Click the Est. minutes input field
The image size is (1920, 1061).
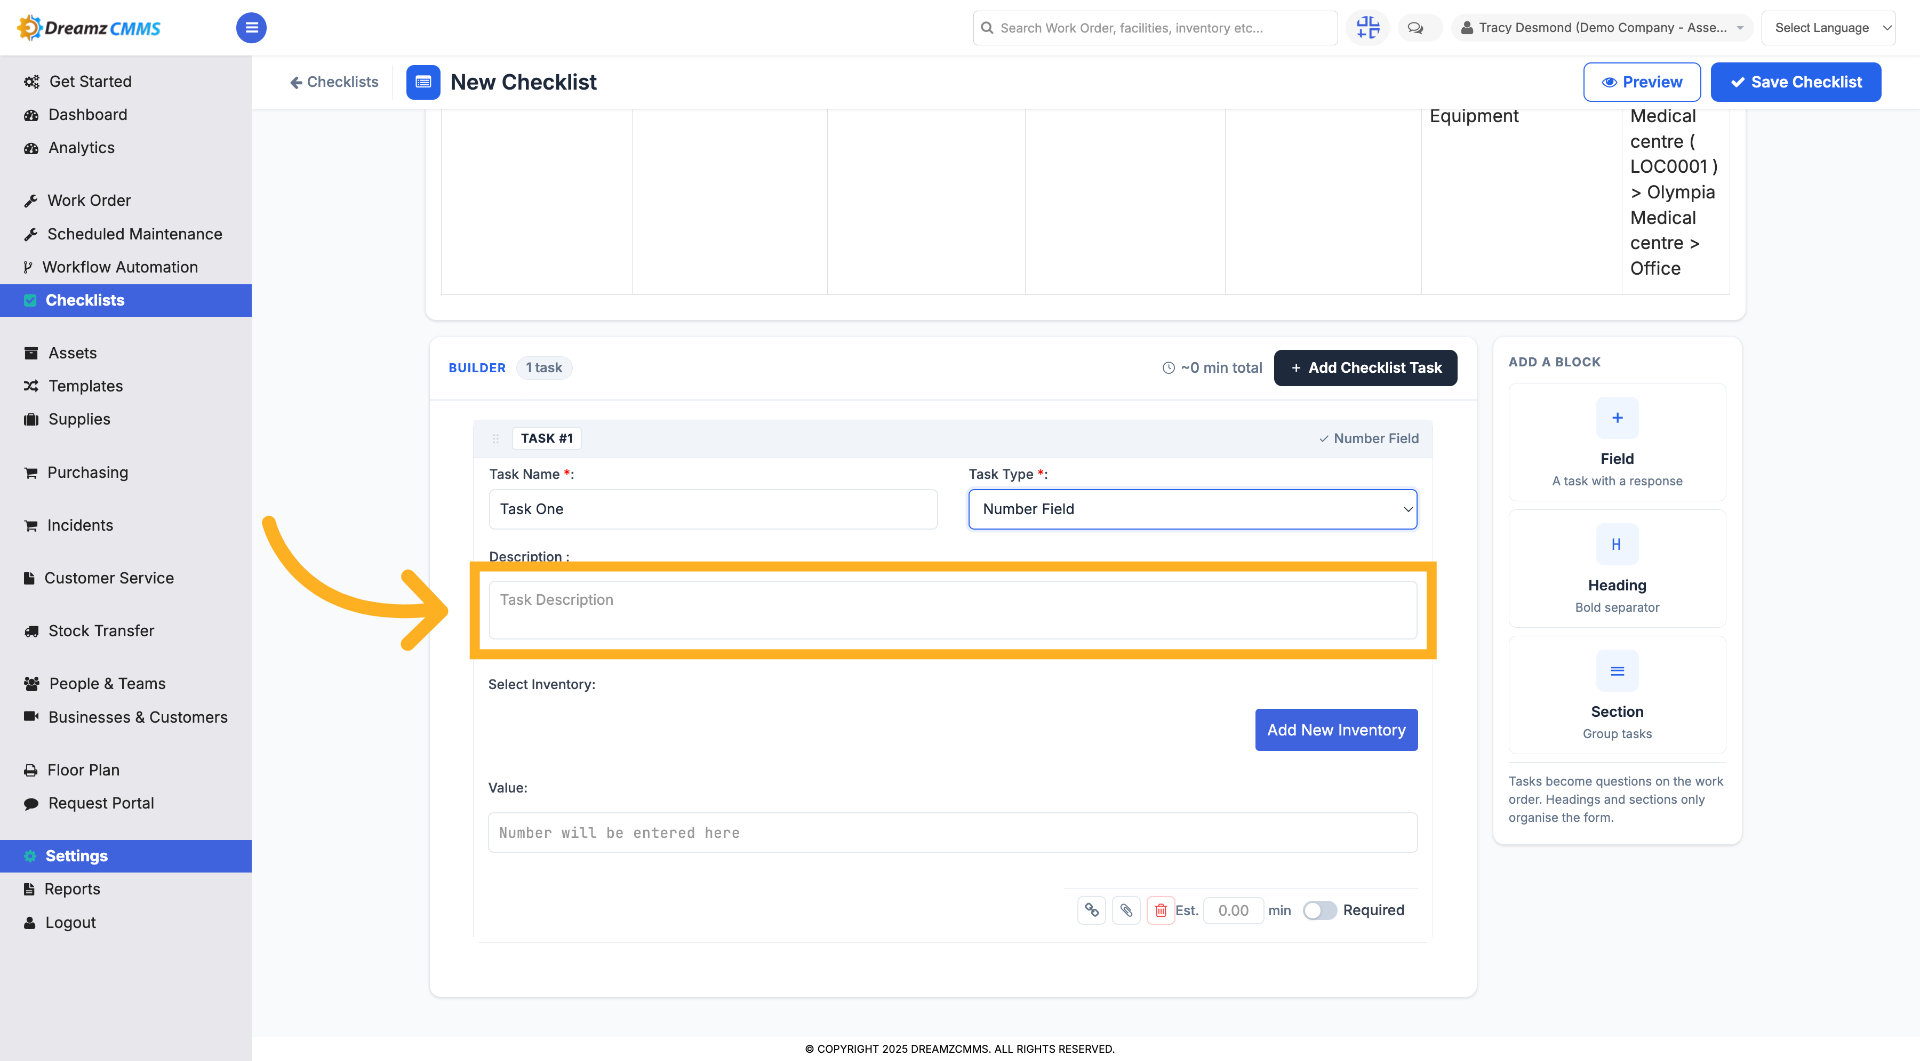click(1233, 910)
